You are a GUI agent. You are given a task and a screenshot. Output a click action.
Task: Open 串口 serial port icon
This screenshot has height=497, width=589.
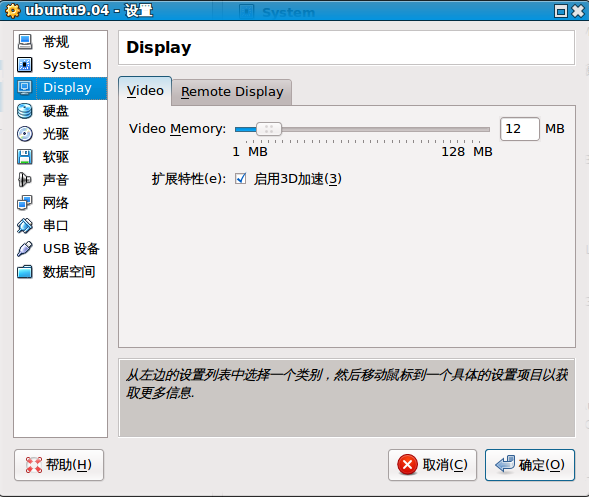(x=25, y=226)
